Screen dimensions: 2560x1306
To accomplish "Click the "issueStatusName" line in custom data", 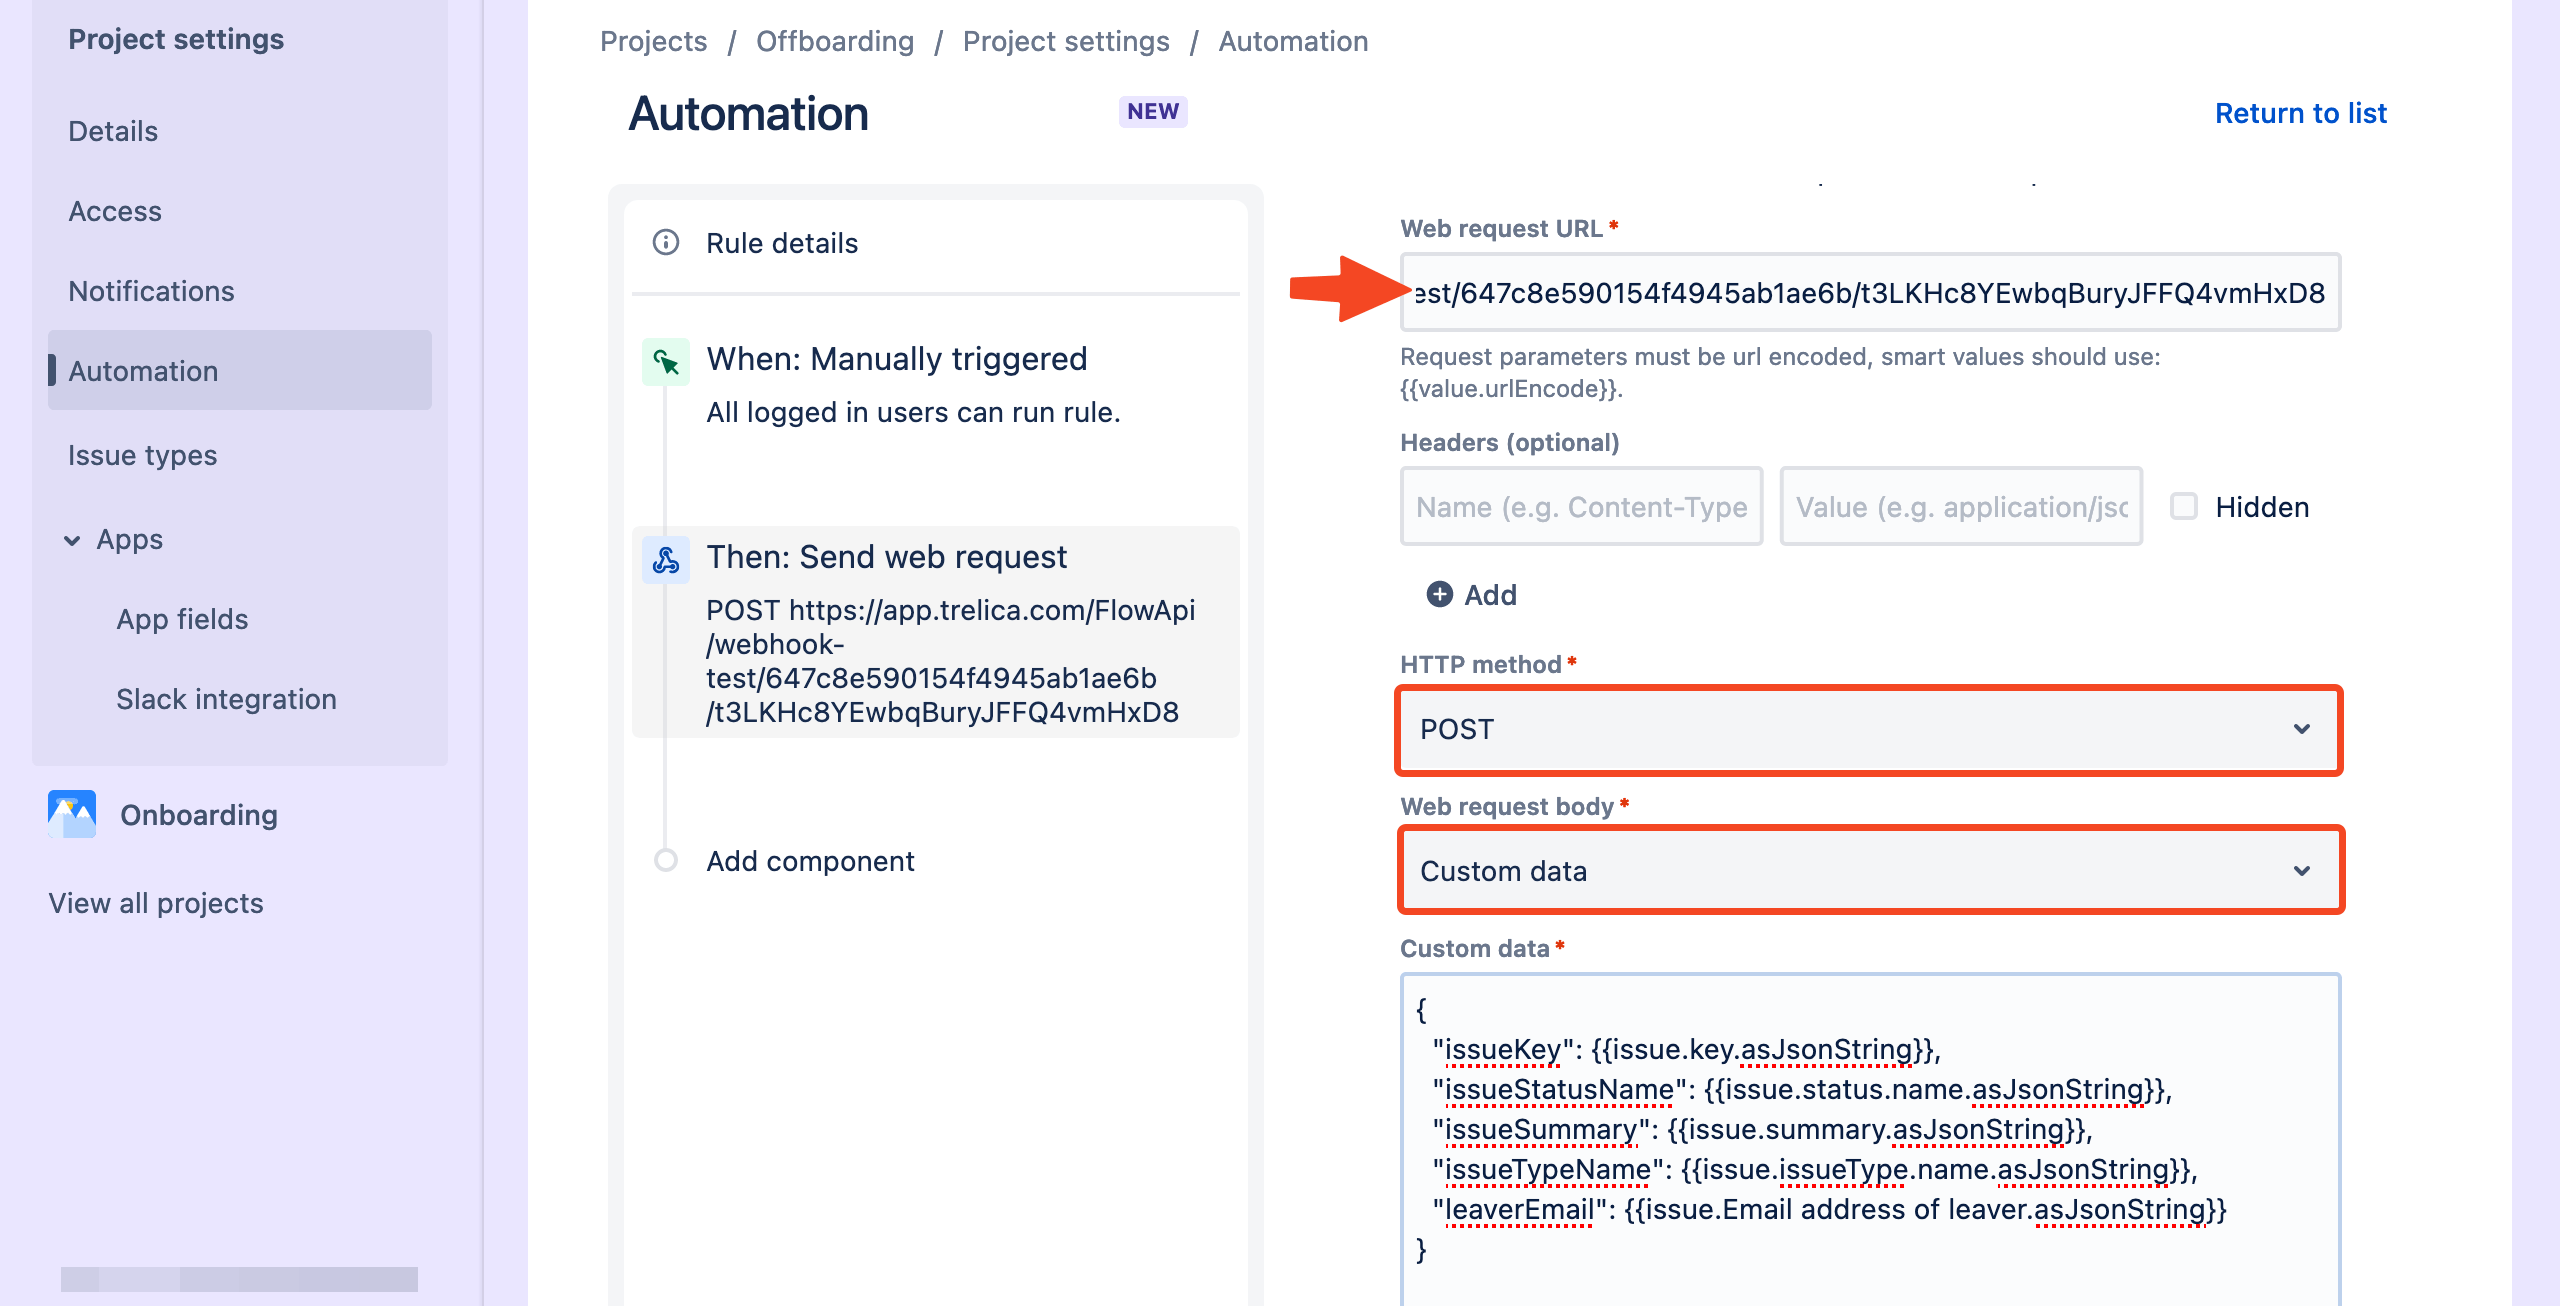I will coord(1803,1090).
